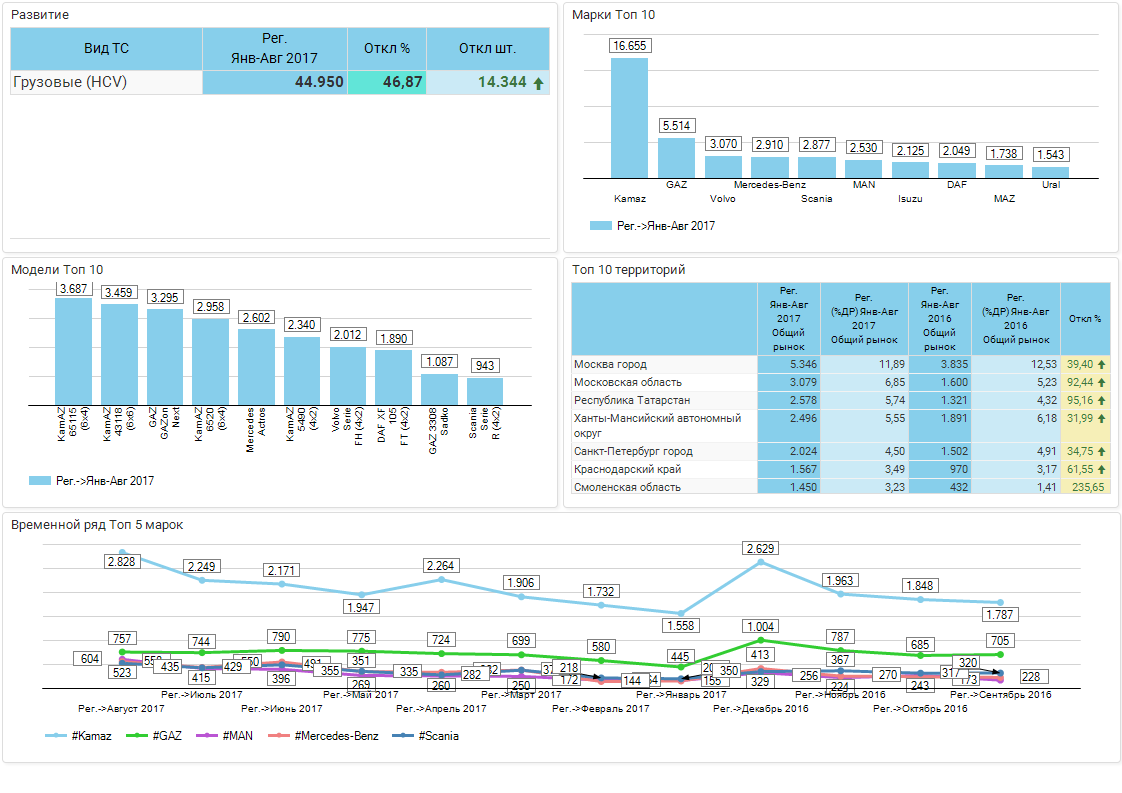Select the DAF bar value 2.049
1122x793 pixels.
(957, 151)
